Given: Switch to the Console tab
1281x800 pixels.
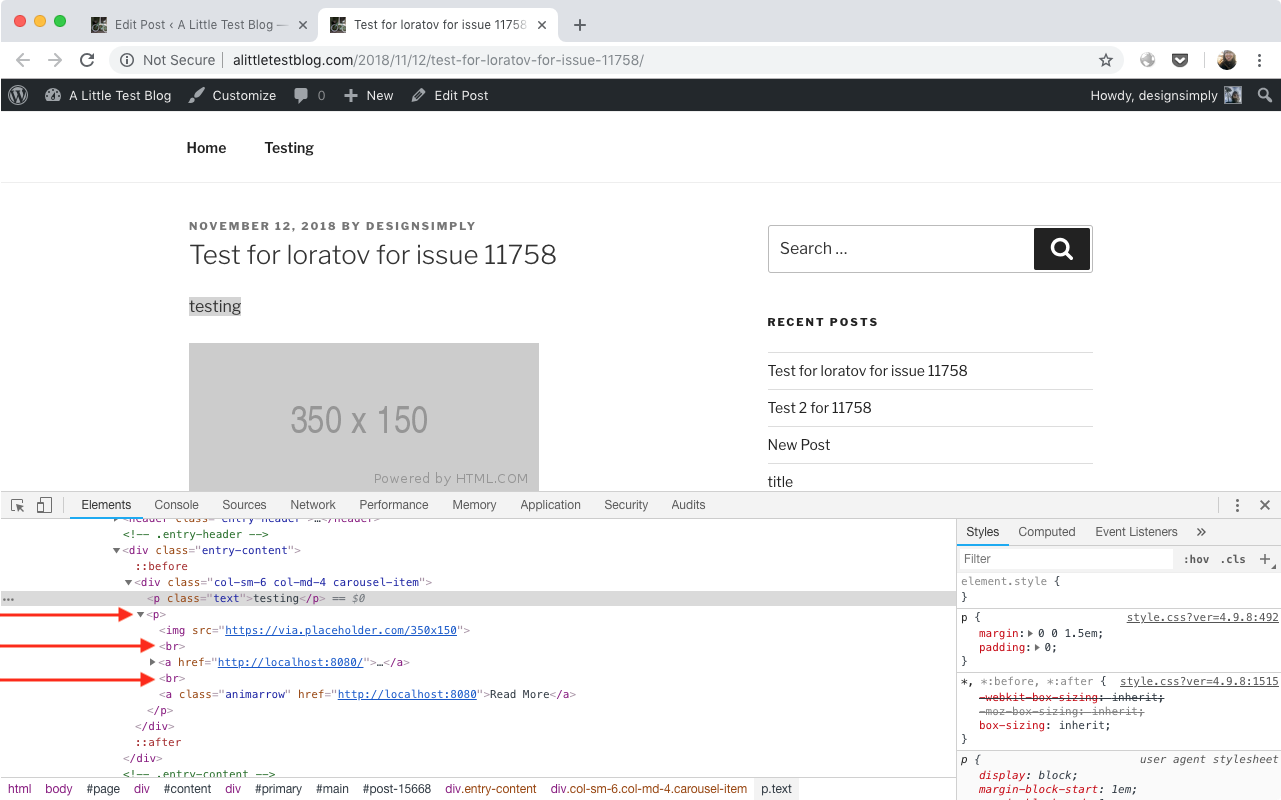Looking at the screenshot, I should click(x=176, y=505).
